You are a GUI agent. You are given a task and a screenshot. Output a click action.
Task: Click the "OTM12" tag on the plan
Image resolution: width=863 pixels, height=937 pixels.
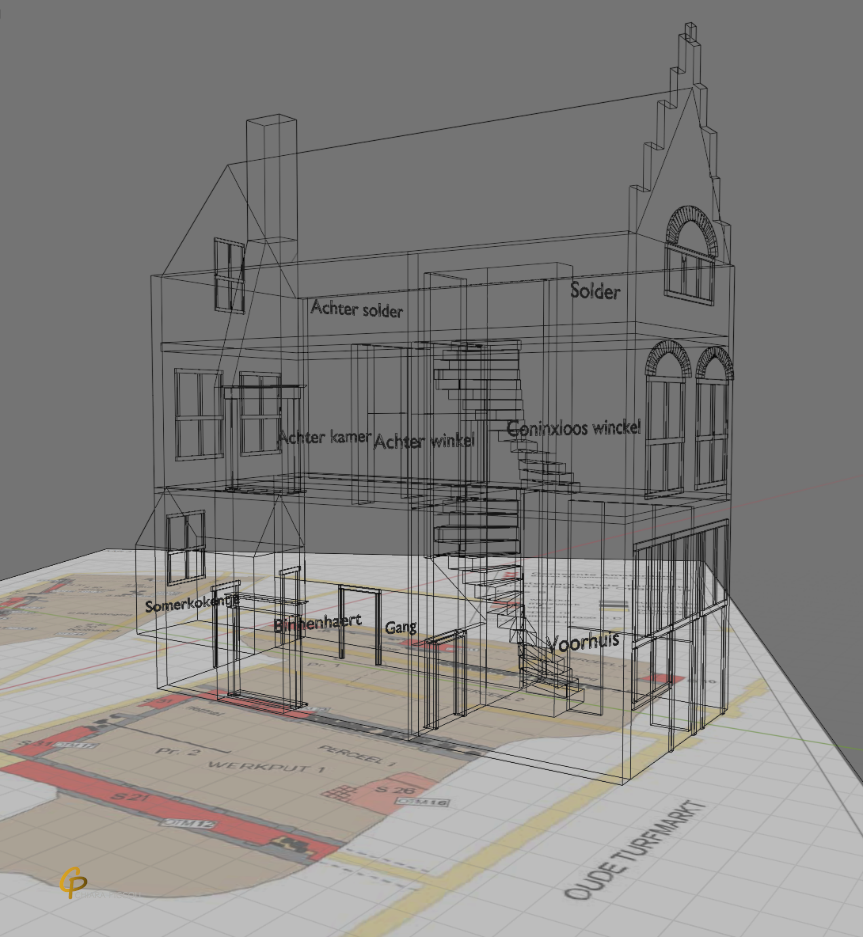click(x=189, y=824)
